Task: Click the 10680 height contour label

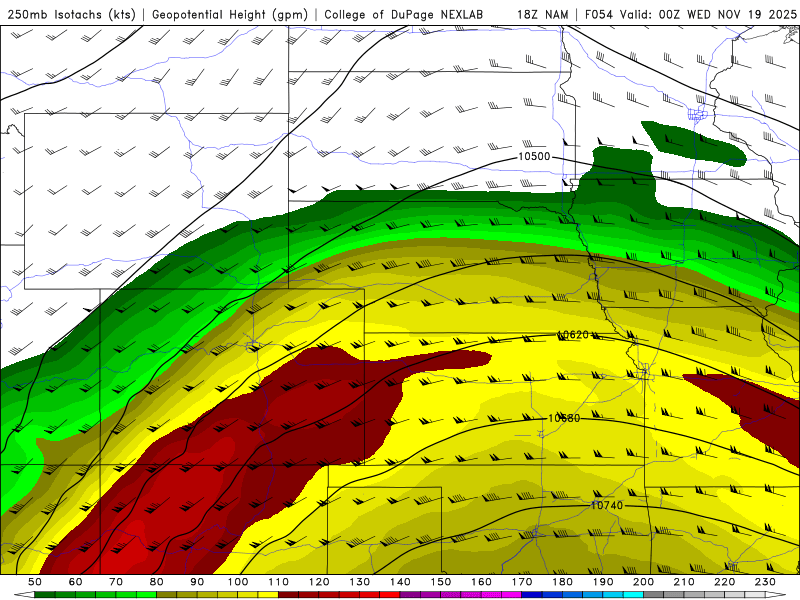Action: pos(564,418)
